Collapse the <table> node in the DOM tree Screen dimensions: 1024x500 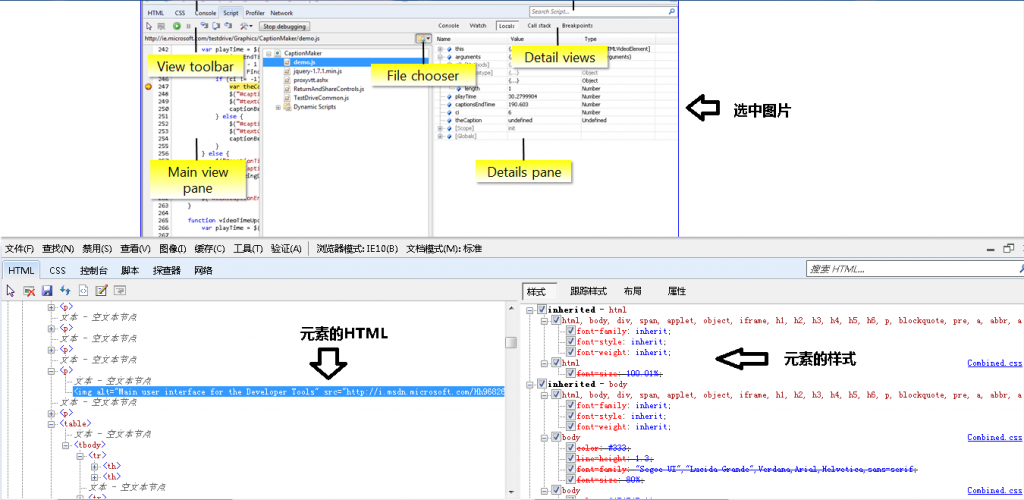point(52,424)
